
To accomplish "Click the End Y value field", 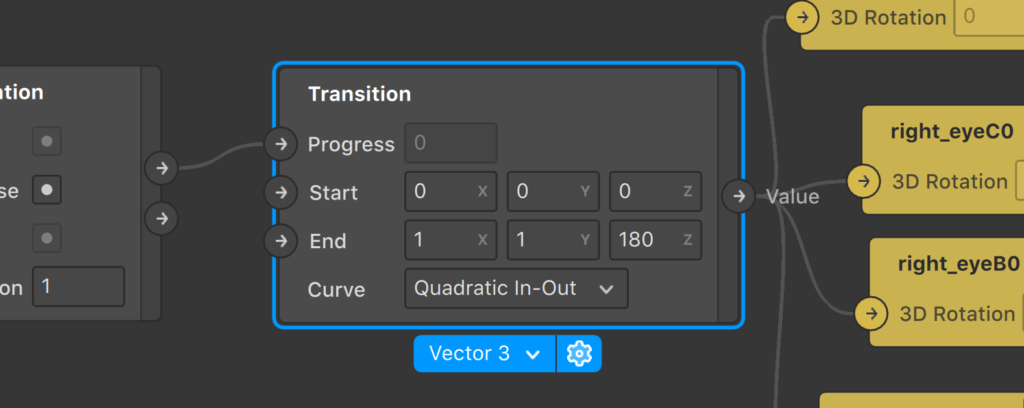I will point(553,240).
